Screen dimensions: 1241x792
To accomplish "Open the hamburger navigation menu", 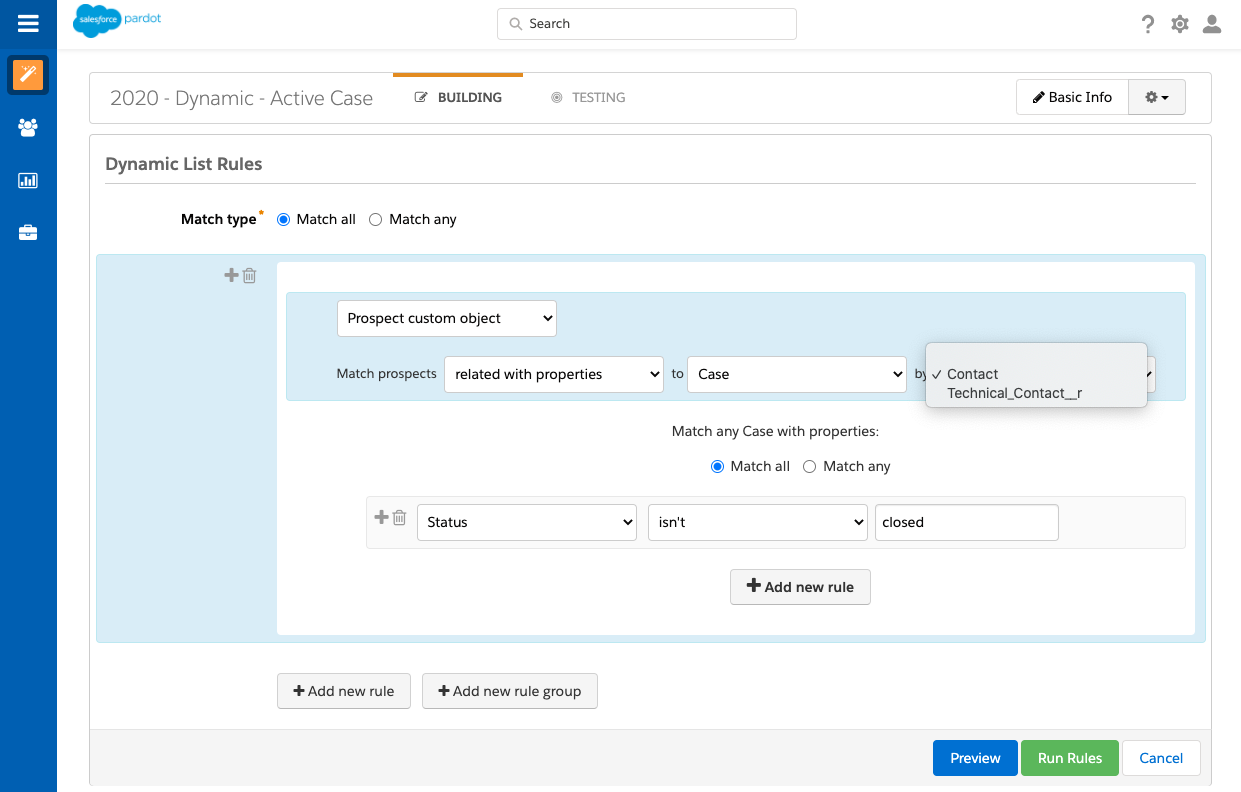I will [28, 24].
